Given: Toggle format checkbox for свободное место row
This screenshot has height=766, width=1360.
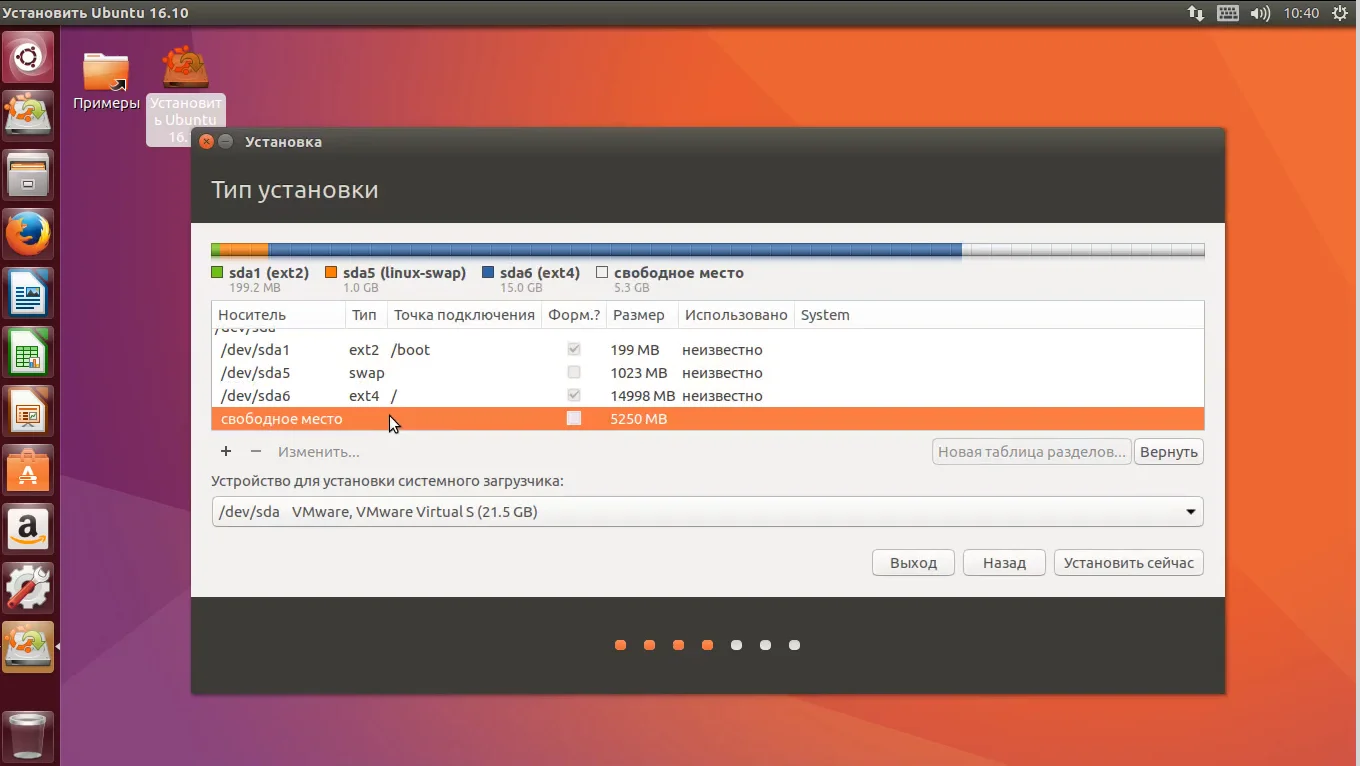Looking at the screenshot, I should (x=574, y=418).
